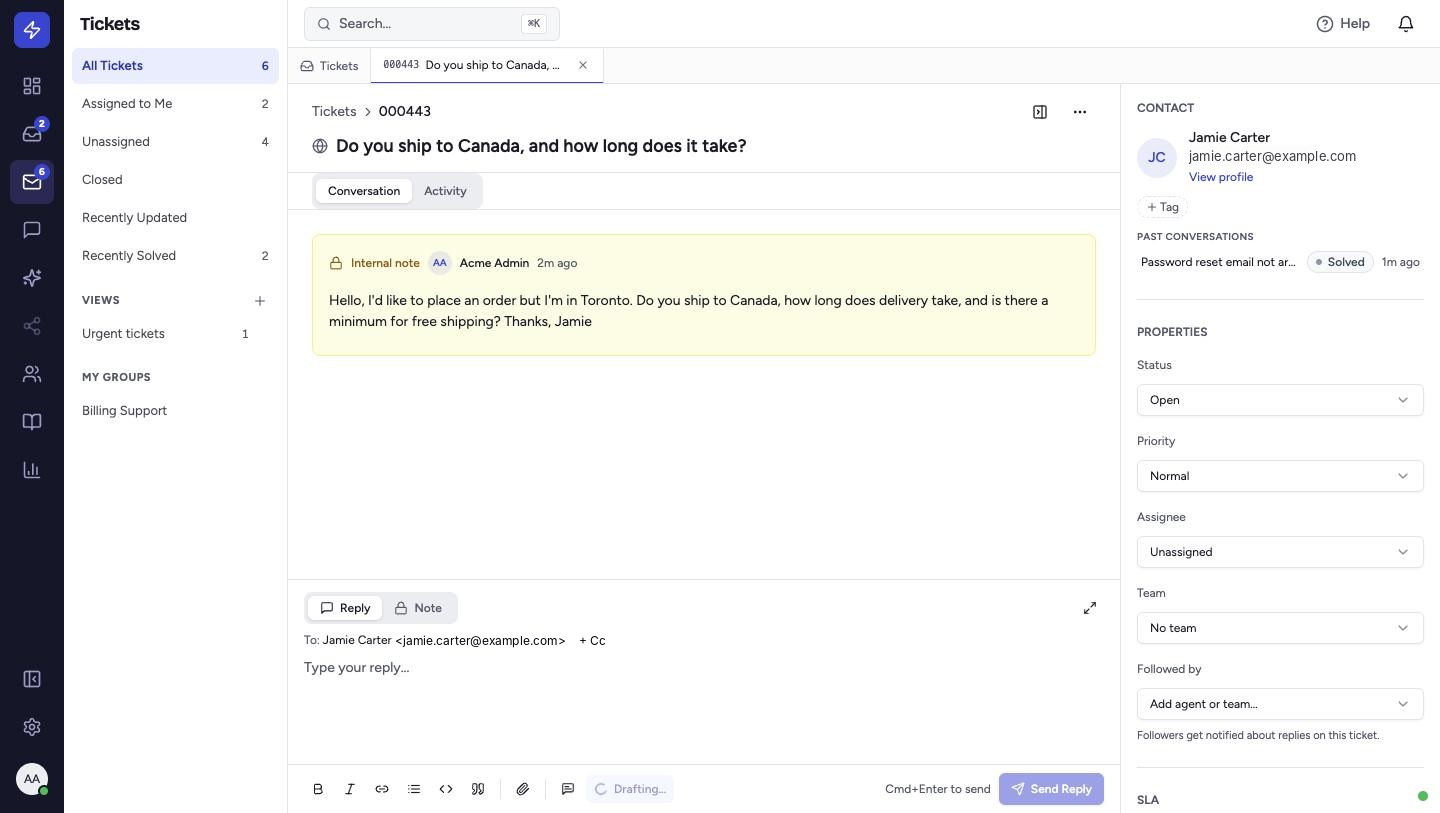The image size is (1440, 813).
Task: Apply italic formatting in reply toolbar
Action: (350, 789)
